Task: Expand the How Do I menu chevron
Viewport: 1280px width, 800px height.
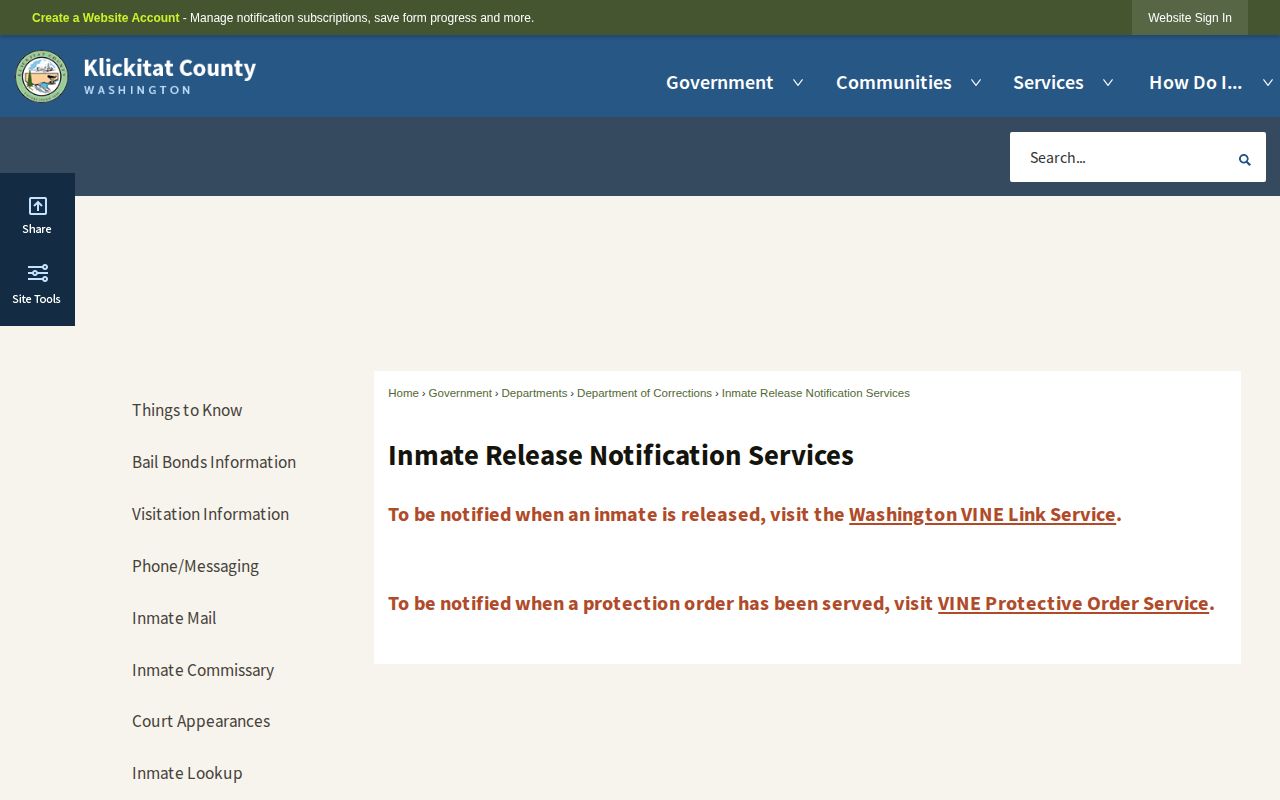Action: click(x=1269, y=83)
